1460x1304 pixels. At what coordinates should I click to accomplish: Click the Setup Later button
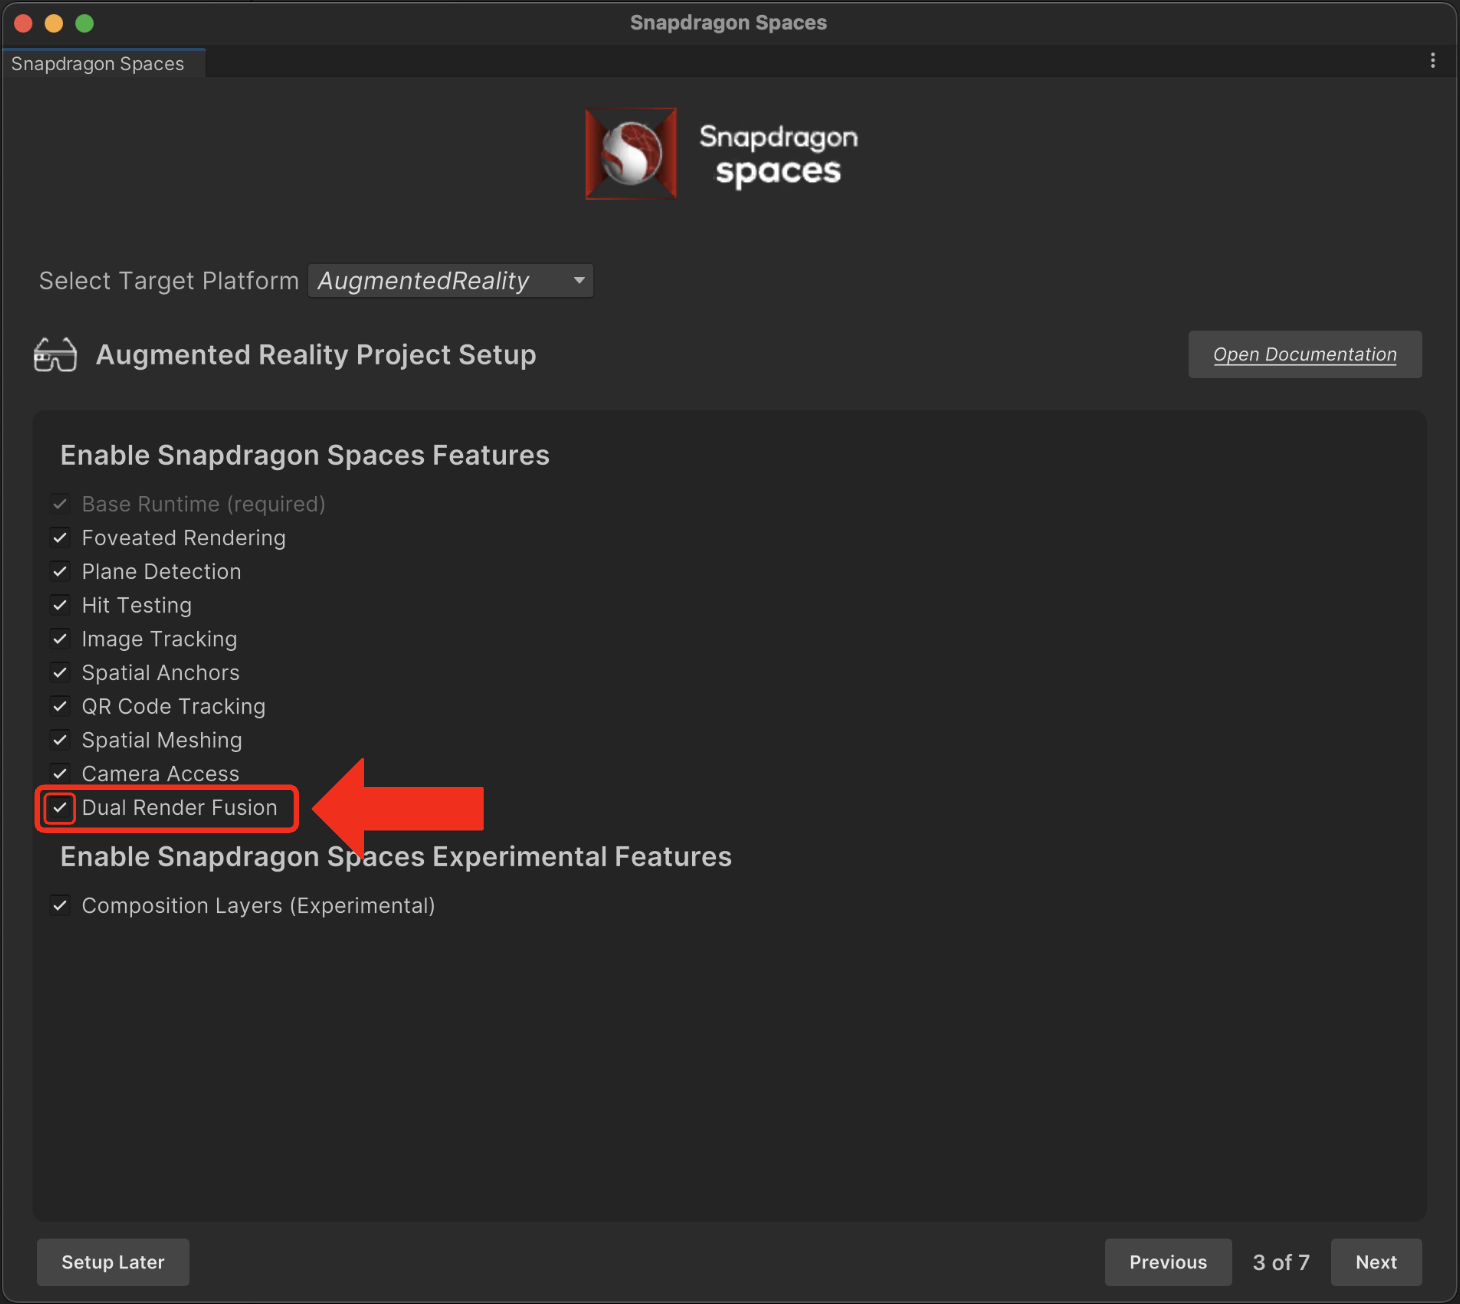(x=113, y=1262)
